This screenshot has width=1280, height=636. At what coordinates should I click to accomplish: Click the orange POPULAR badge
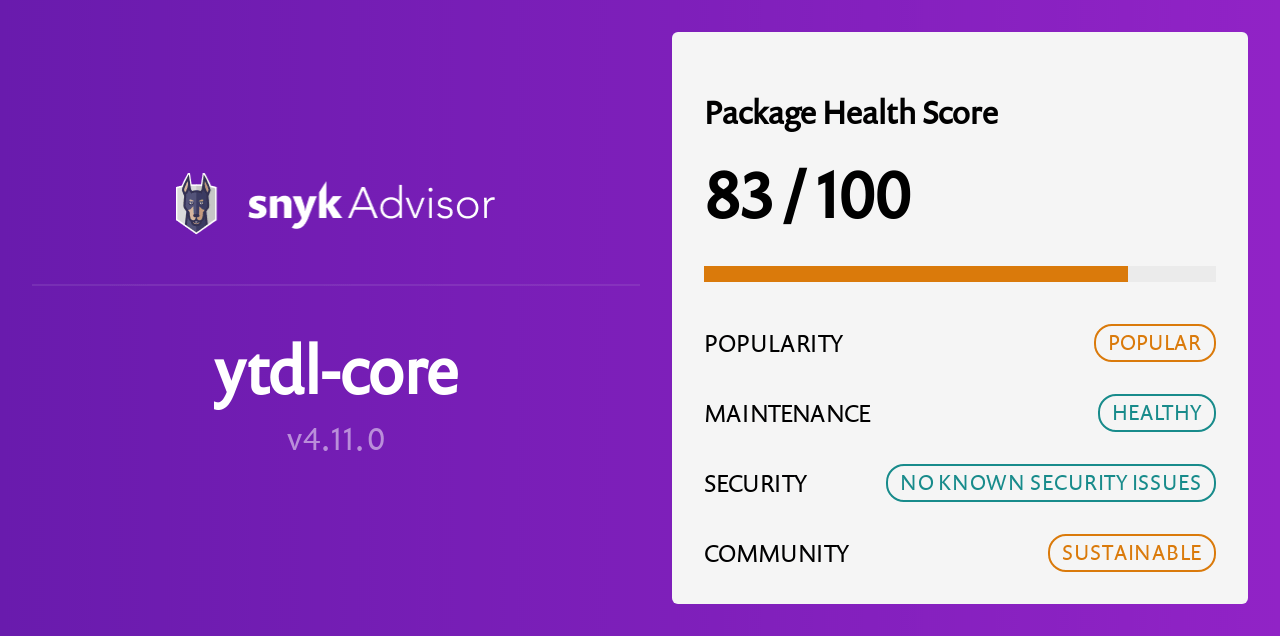[1154, 343]
